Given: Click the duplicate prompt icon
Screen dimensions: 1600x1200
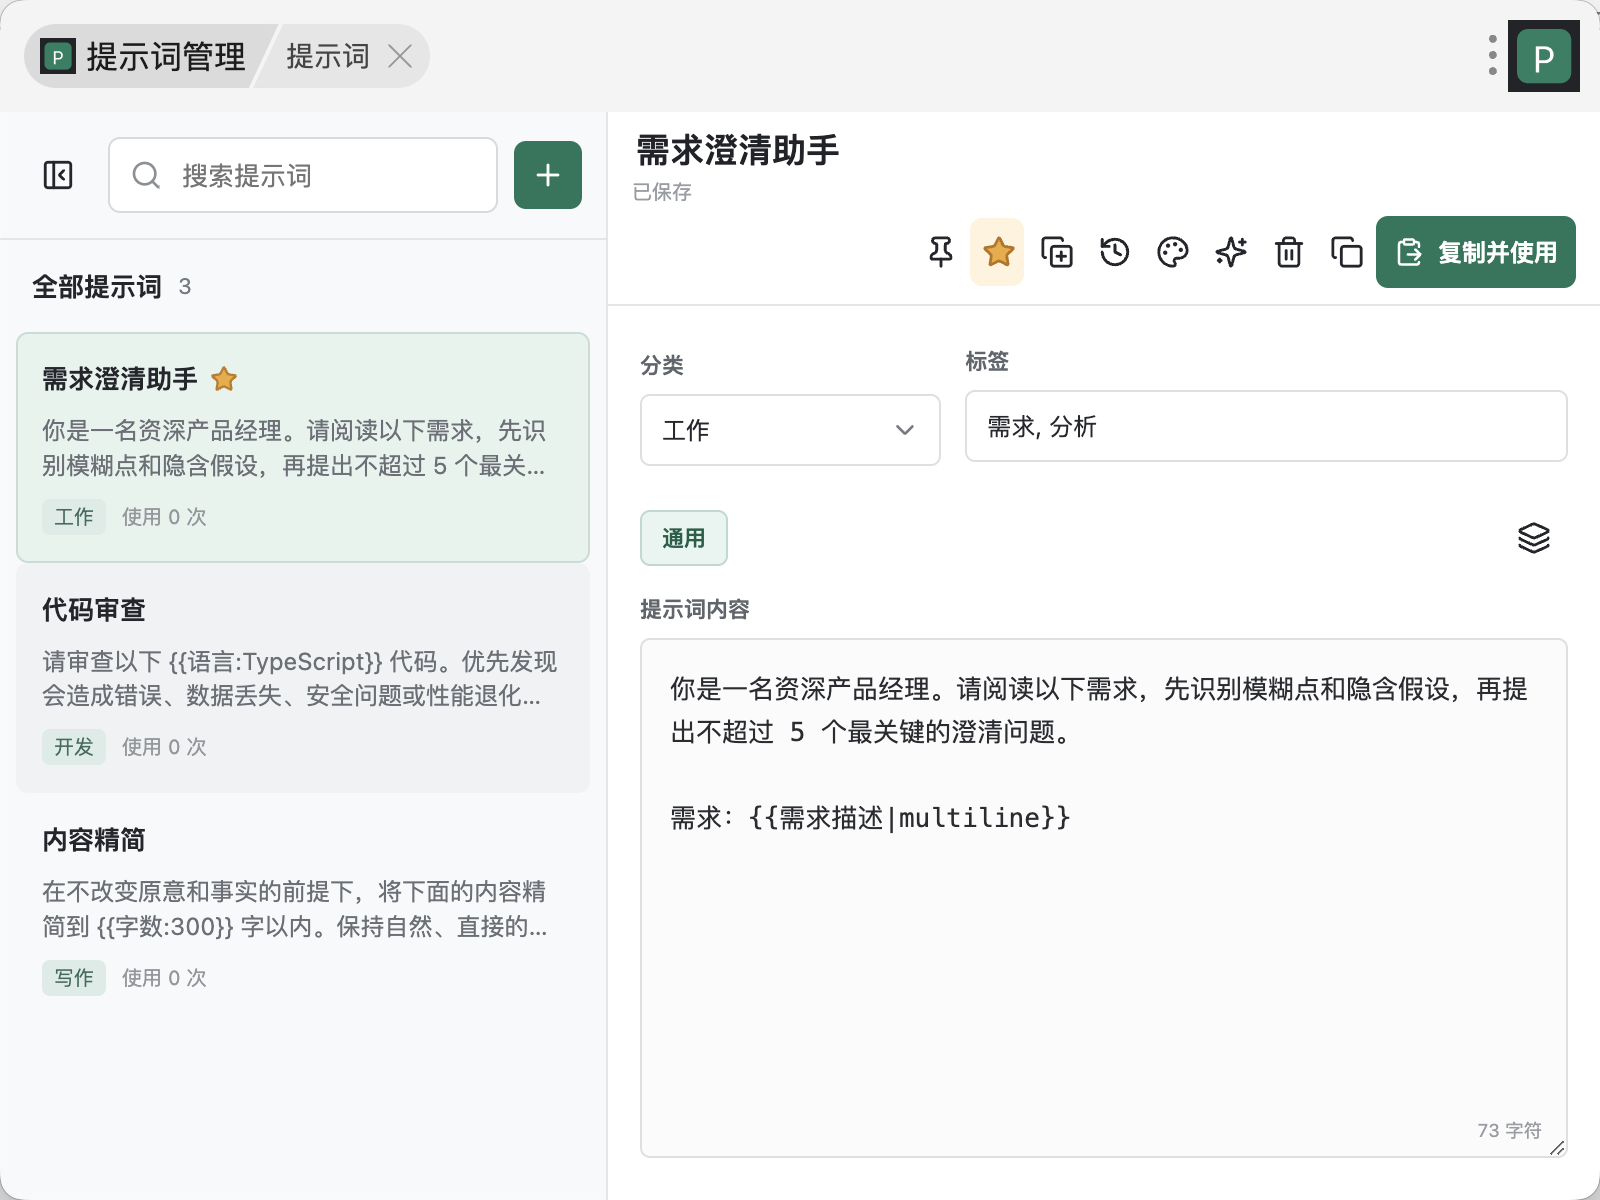Looking at the screenshot, I should (x=1057, y=252).
